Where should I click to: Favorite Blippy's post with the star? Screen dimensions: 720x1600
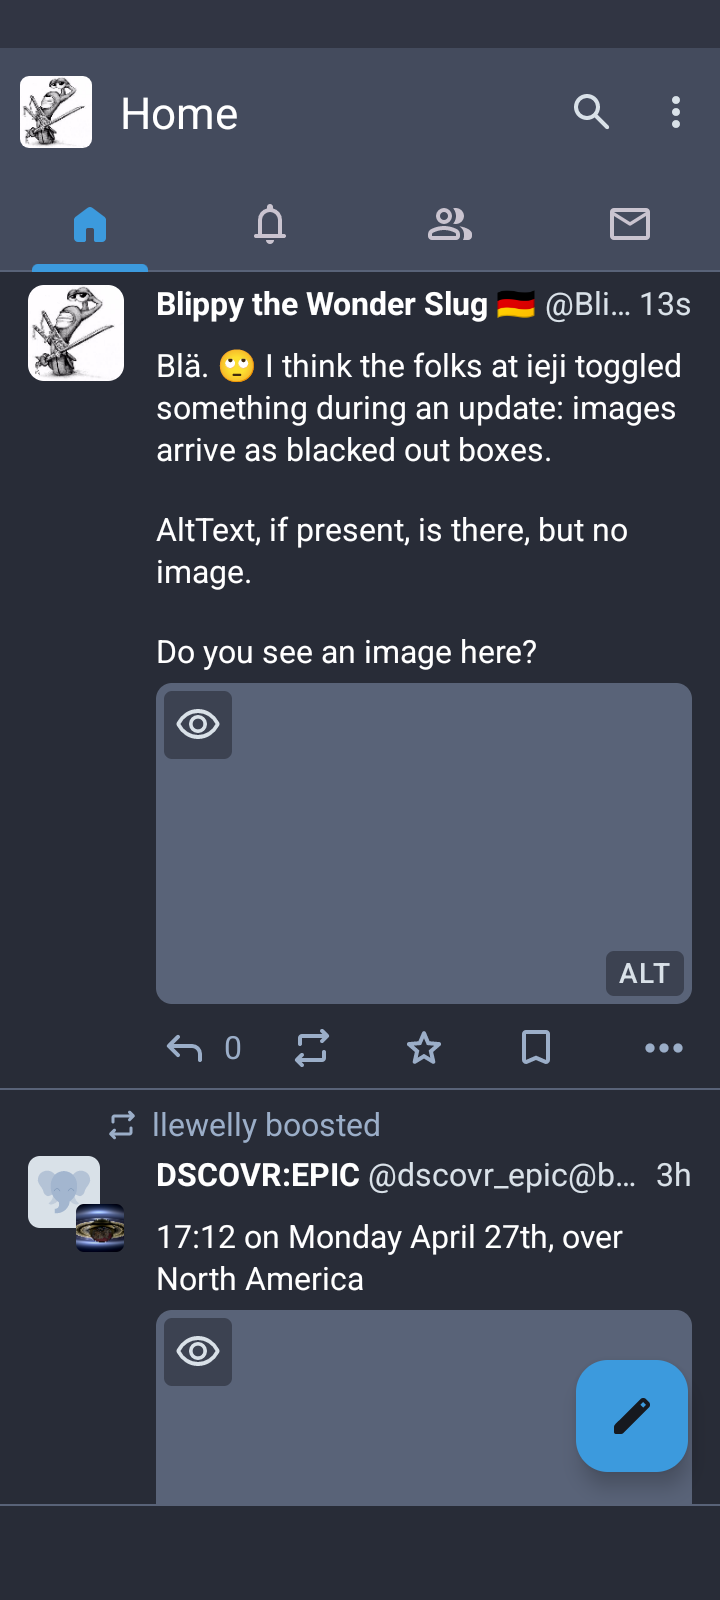pyautogui.click(x=424, y=1048)
